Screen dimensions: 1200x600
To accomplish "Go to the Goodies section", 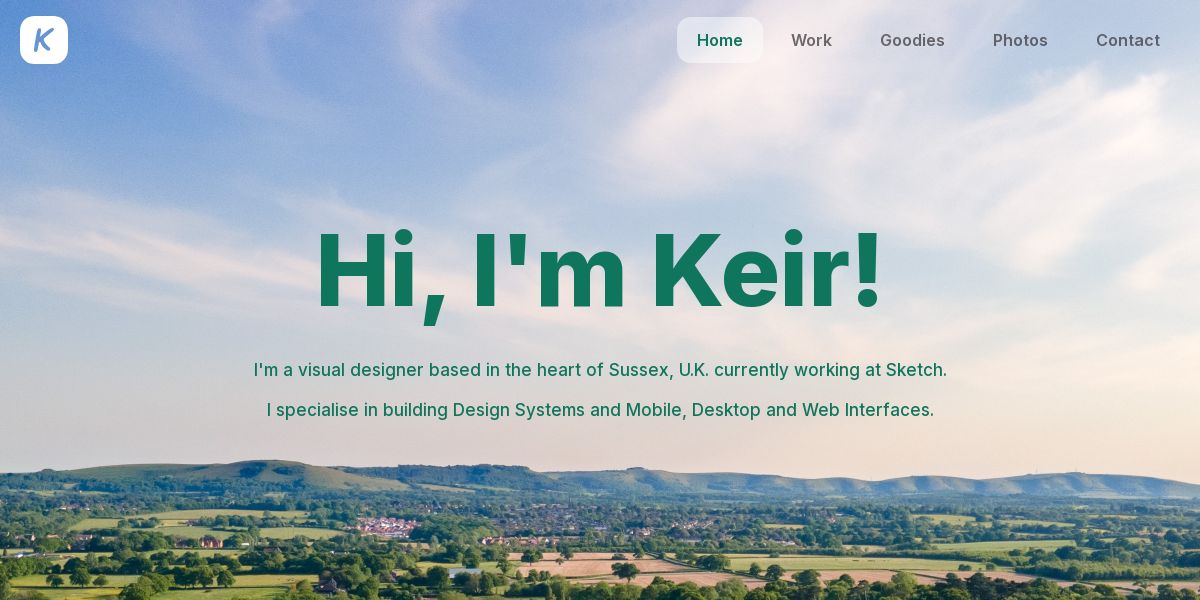I will (x=912, y=40).
